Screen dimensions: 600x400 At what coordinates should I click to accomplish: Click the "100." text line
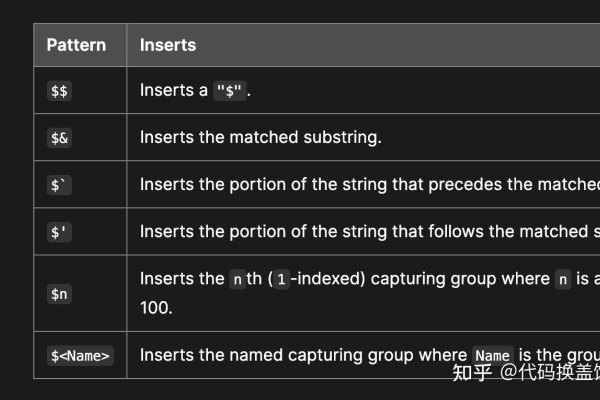point(156,307)
